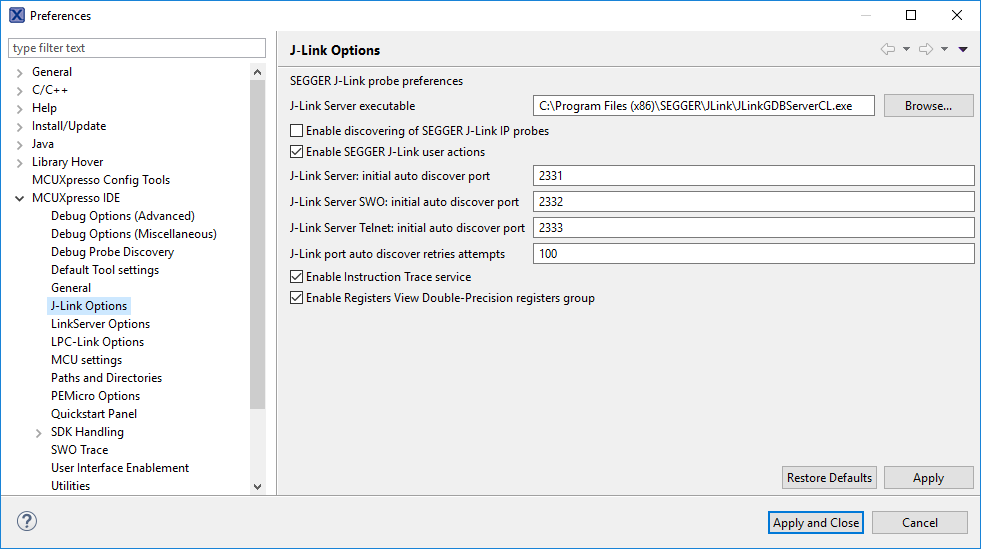Disable Instruction Trace service checkbox
The width and height of the screenshot is (981, 549).
296,277
